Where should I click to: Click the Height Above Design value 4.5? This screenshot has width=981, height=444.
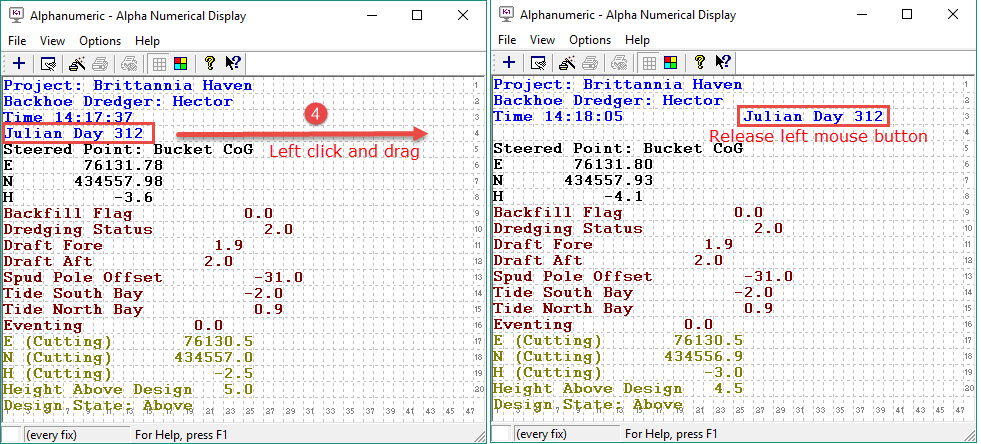pyautogui.click(x=728, y=388)
